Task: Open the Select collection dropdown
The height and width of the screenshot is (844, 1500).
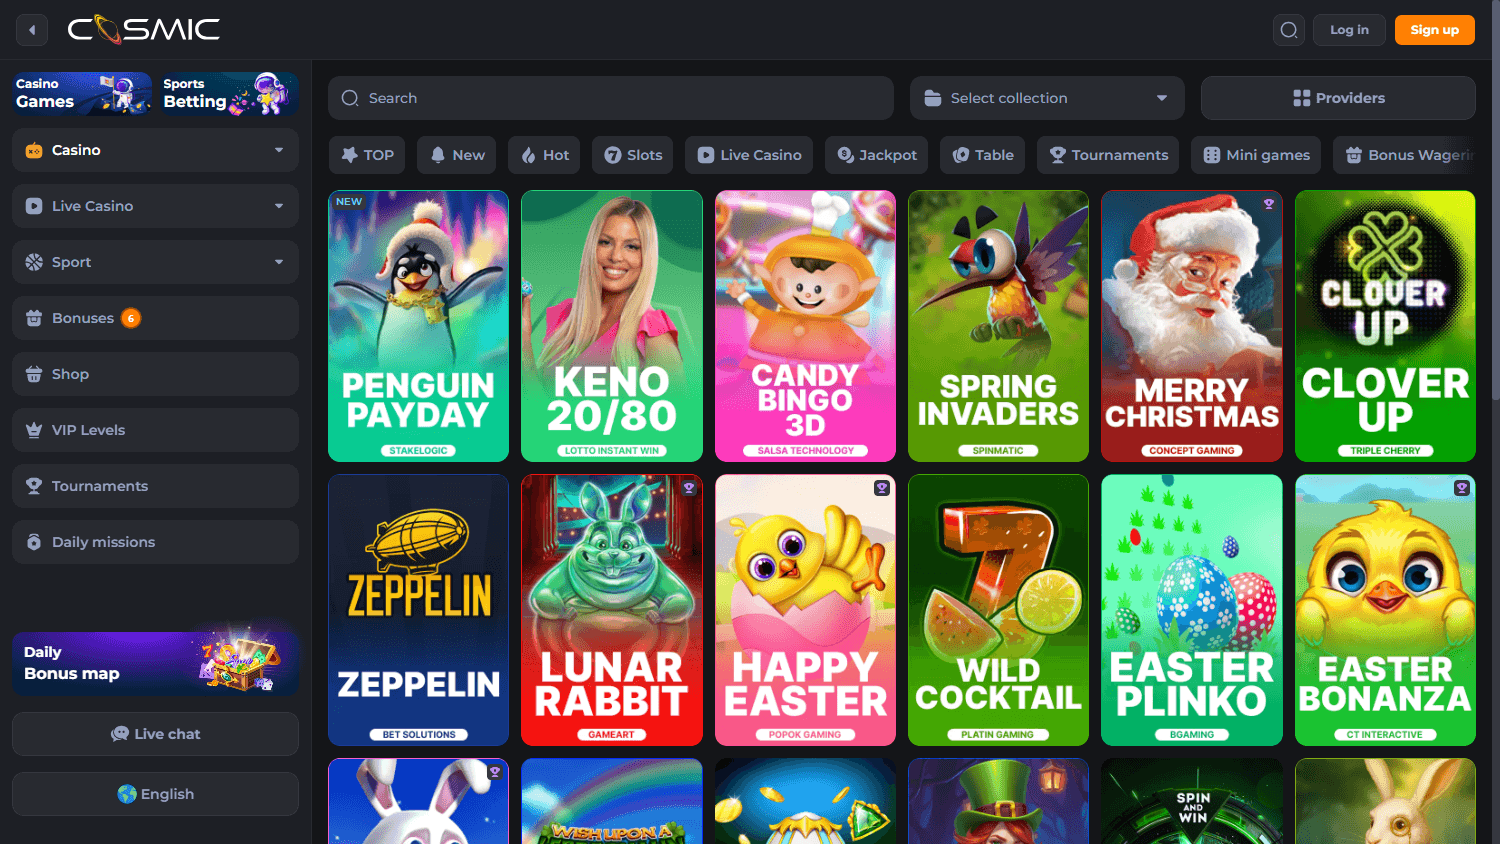Action: tap(1046, 97)
